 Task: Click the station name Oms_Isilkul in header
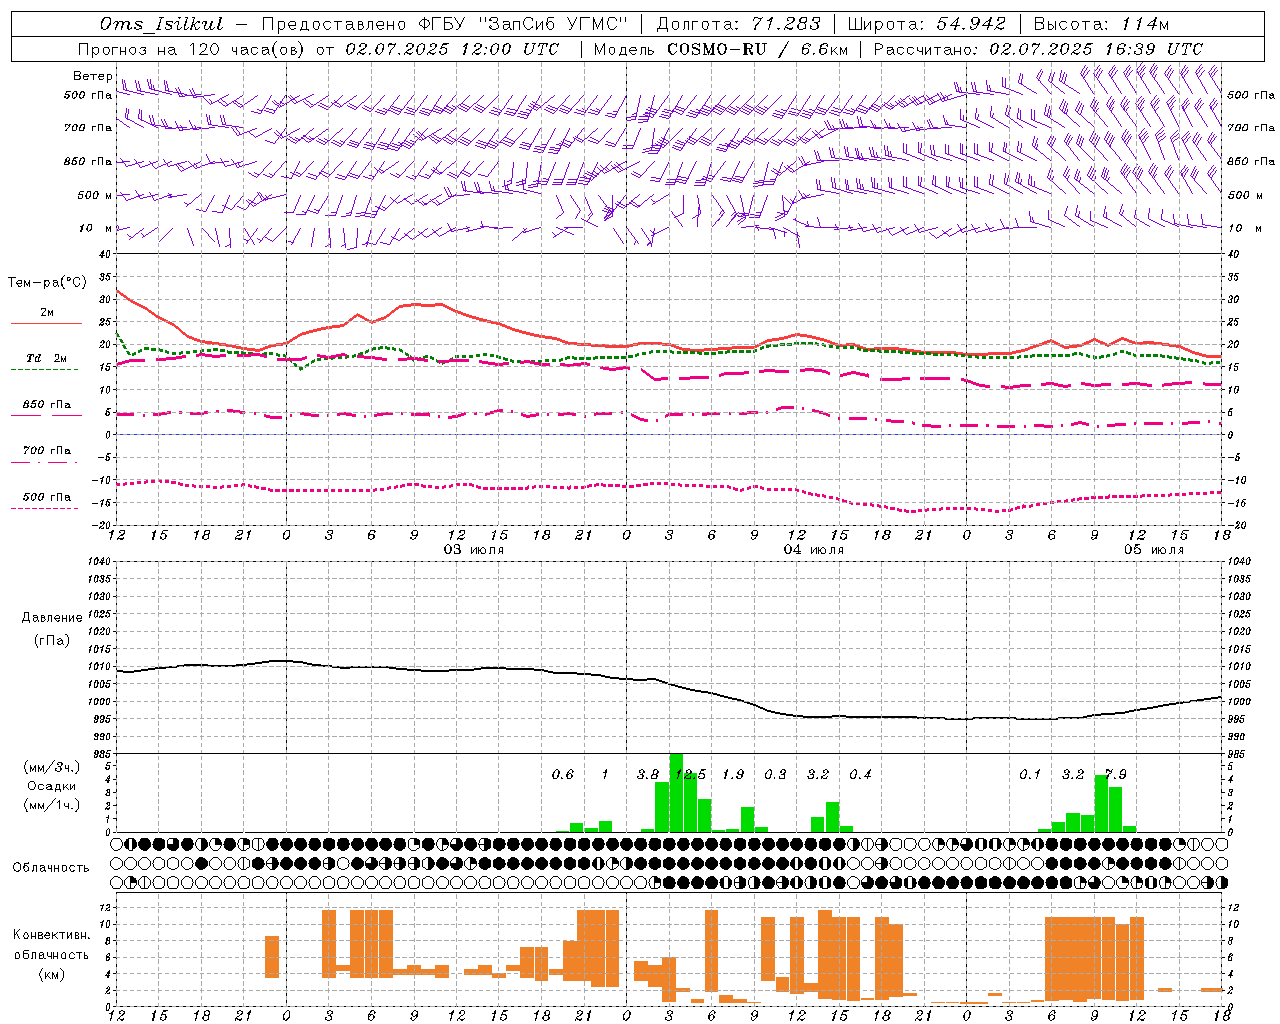click(x=162, y=24)
